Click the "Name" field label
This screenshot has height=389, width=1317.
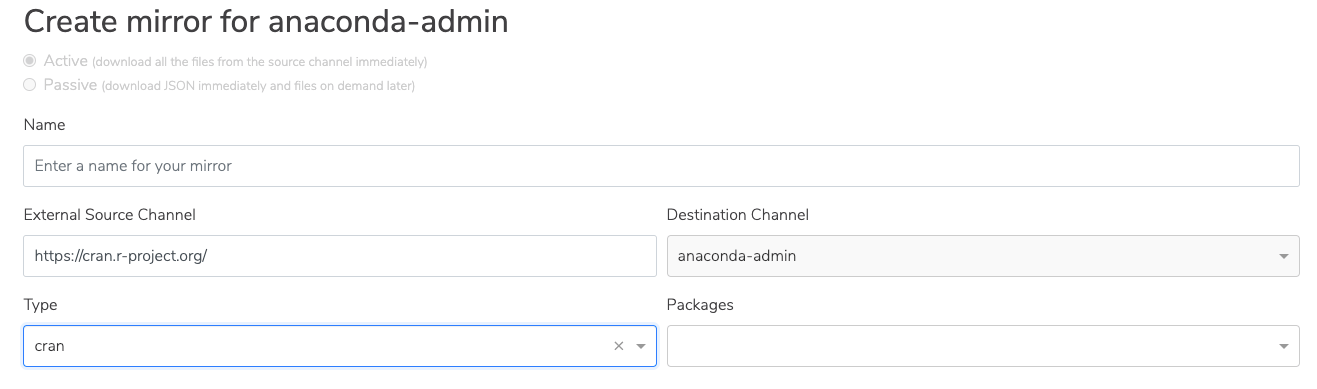[x=44, y=125]
